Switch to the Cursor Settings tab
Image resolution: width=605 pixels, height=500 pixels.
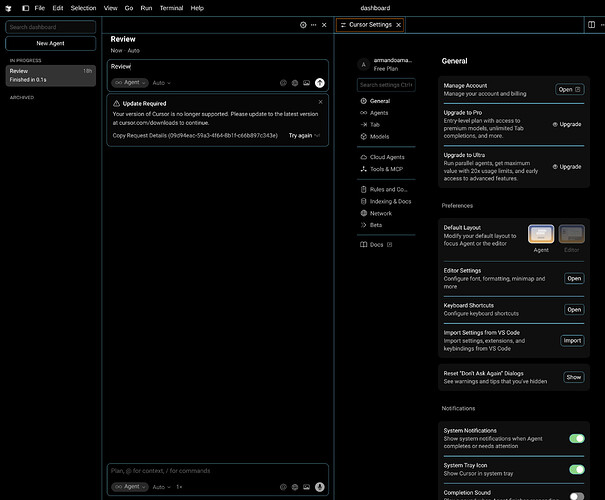pyautogui.click(x=370, y=25)
